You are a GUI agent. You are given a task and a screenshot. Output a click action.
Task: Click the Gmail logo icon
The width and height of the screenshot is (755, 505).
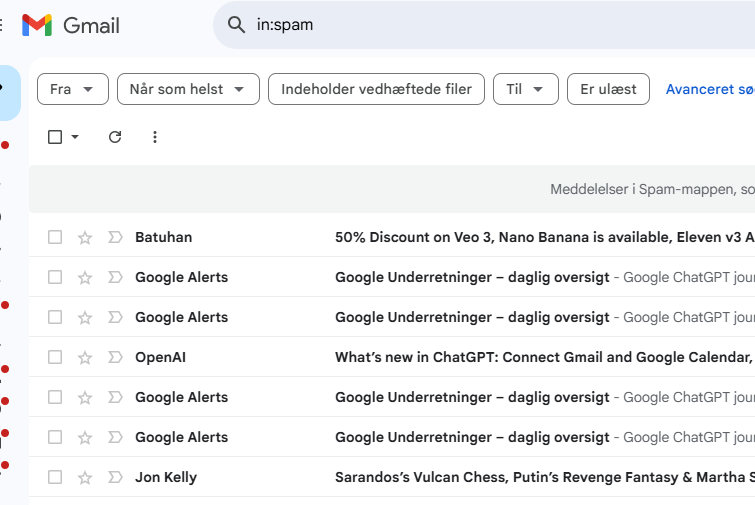pos(37,25)
